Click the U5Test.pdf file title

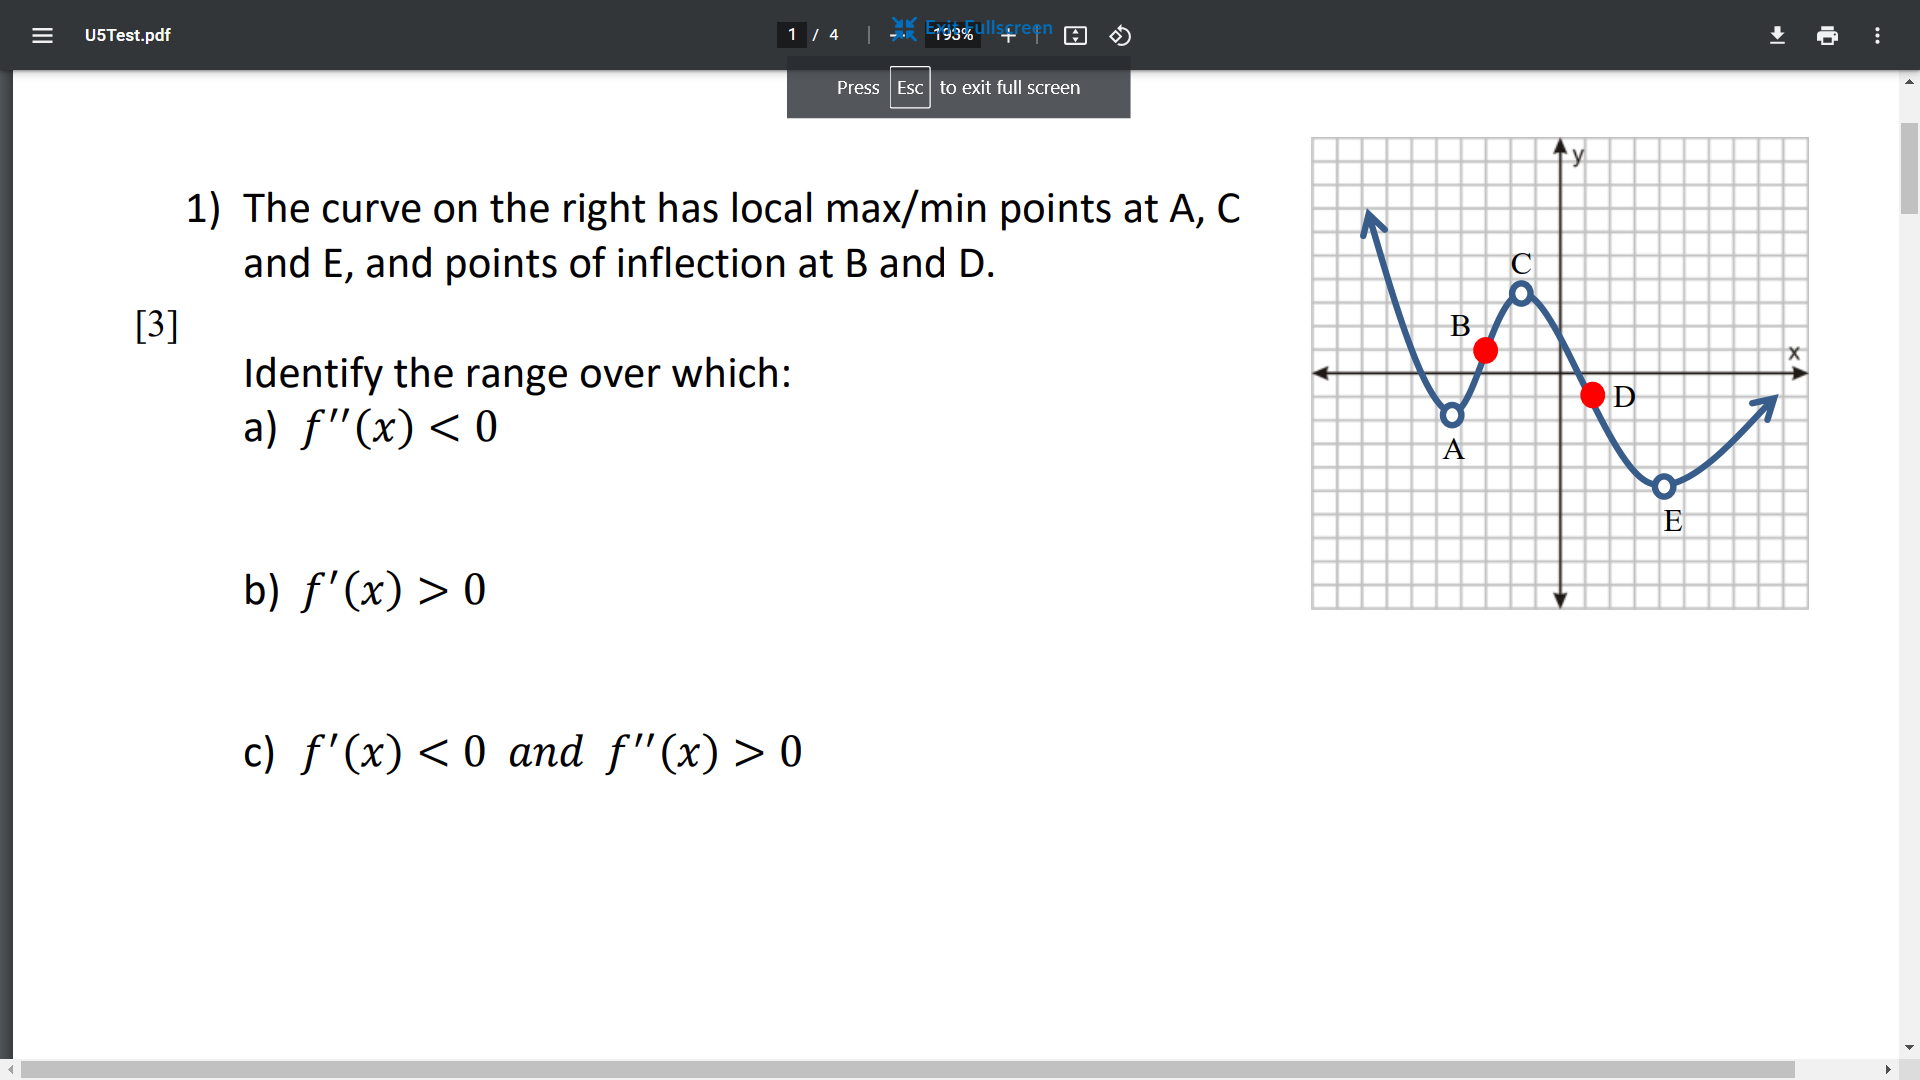(x=128, y=35)
